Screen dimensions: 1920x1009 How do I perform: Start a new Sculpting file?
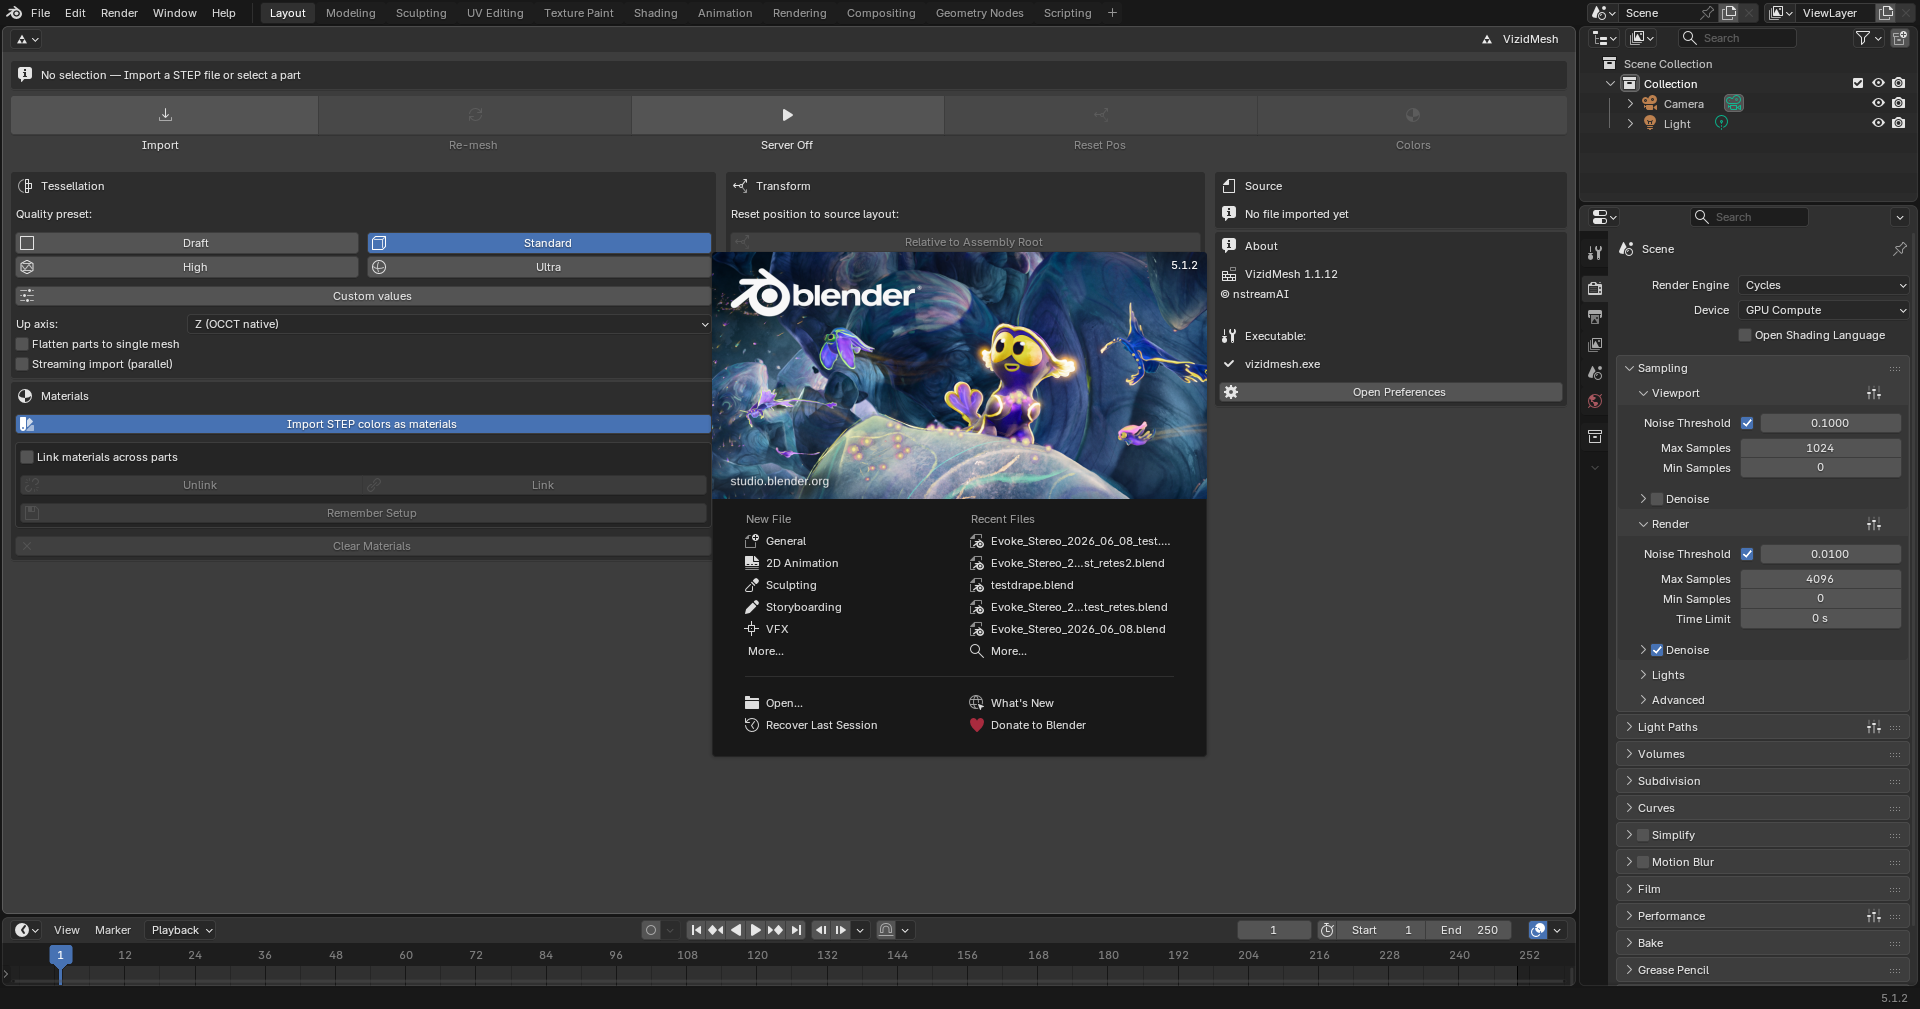click(791, 585)
